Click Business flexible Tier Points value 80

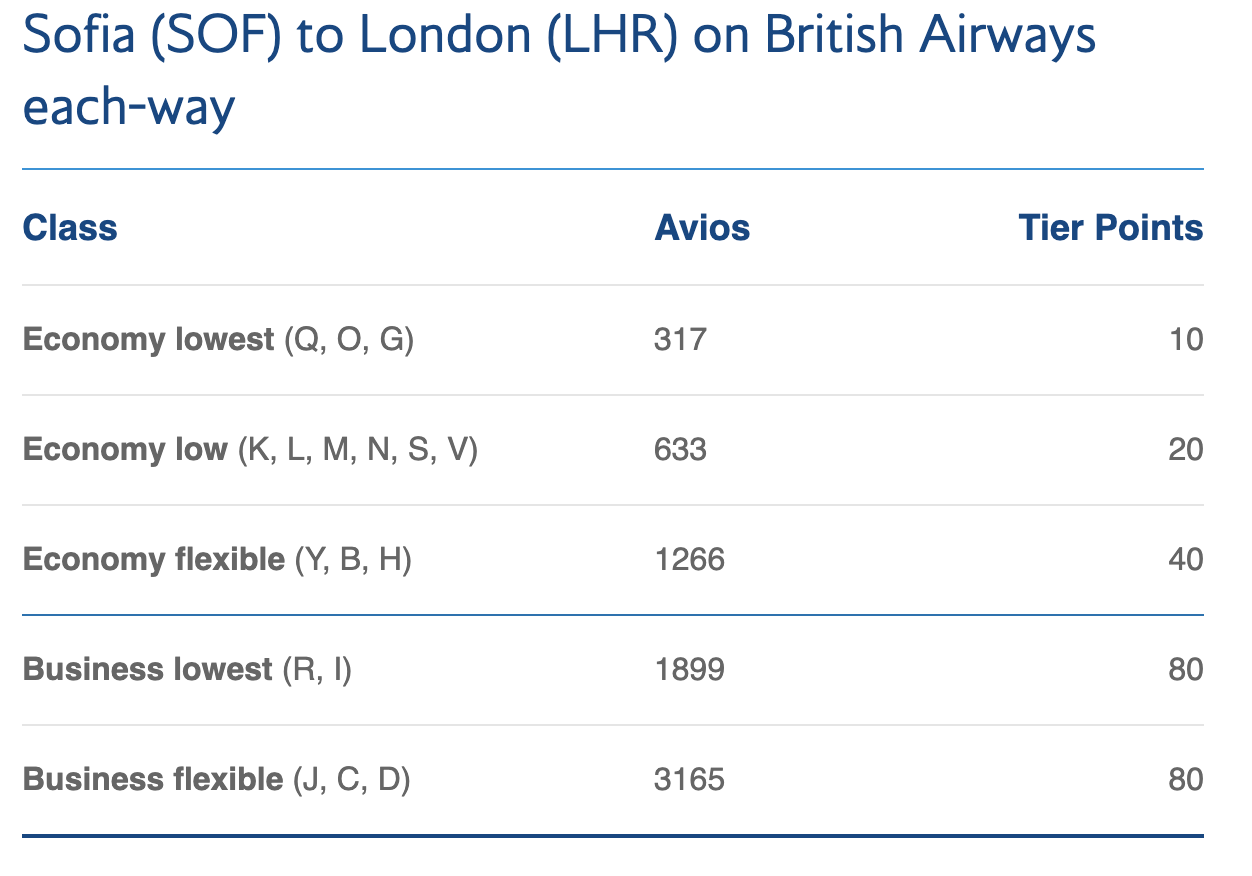pyautogui.click(x=1186, y=779)
